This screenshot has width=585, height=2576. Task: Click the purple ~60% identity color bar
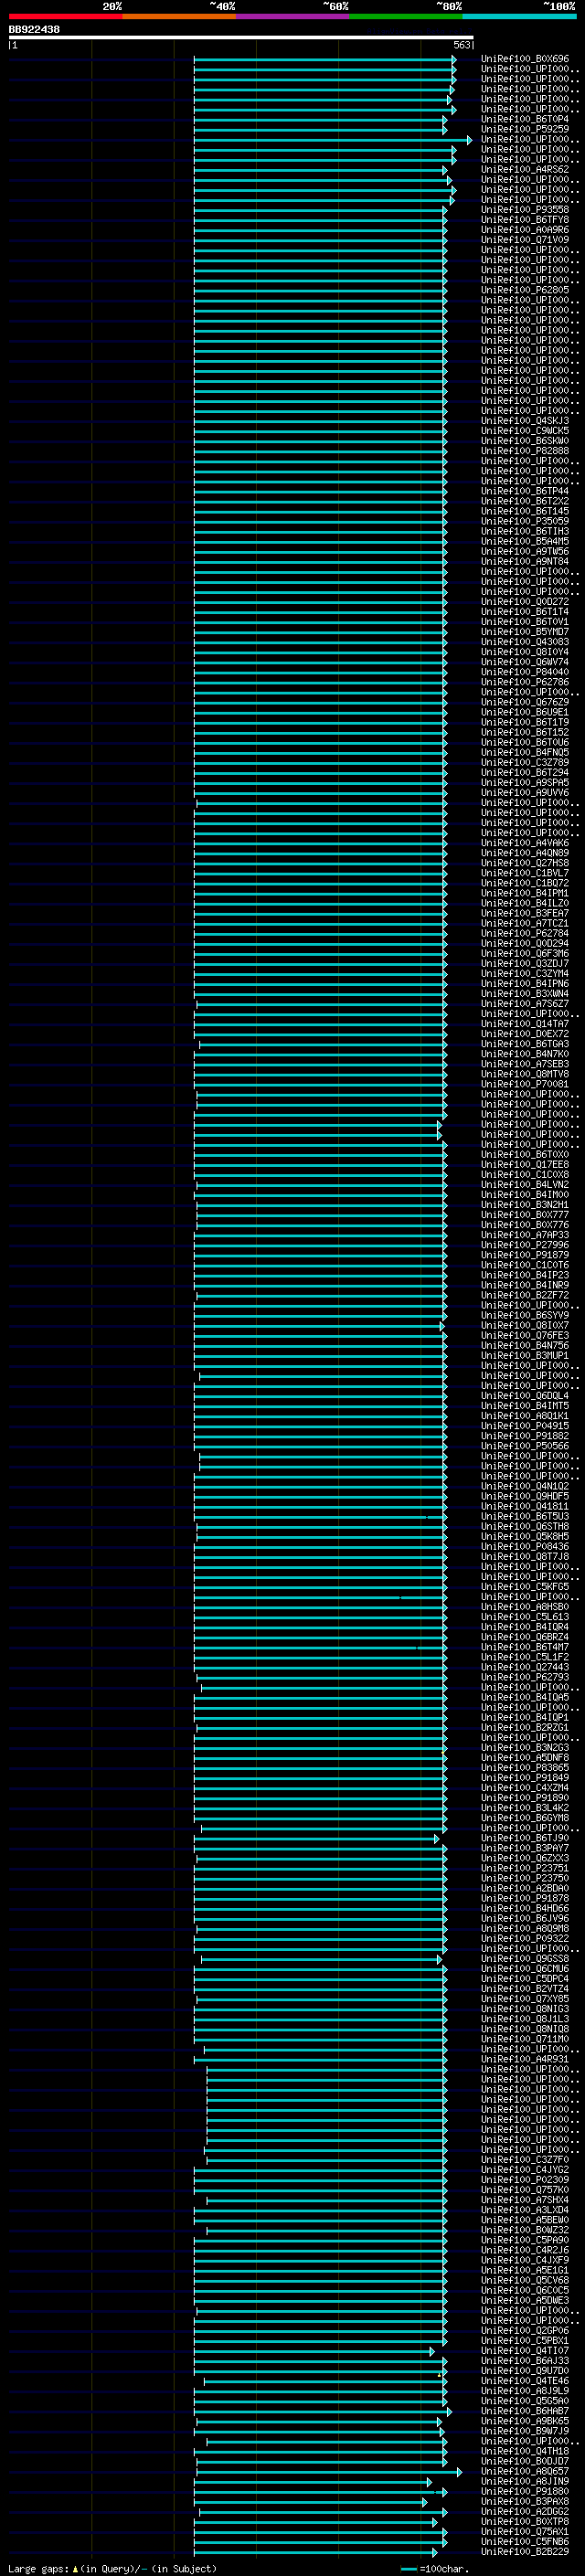(x=292, y=17)
